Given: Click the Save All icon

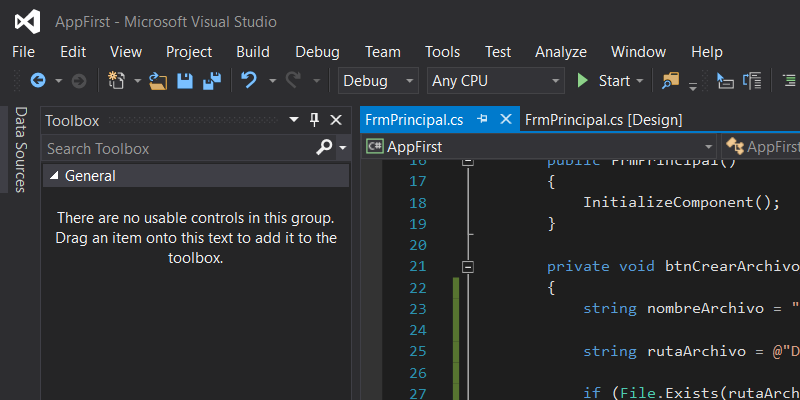Looking at the screenshot, I should click(212, 81).
